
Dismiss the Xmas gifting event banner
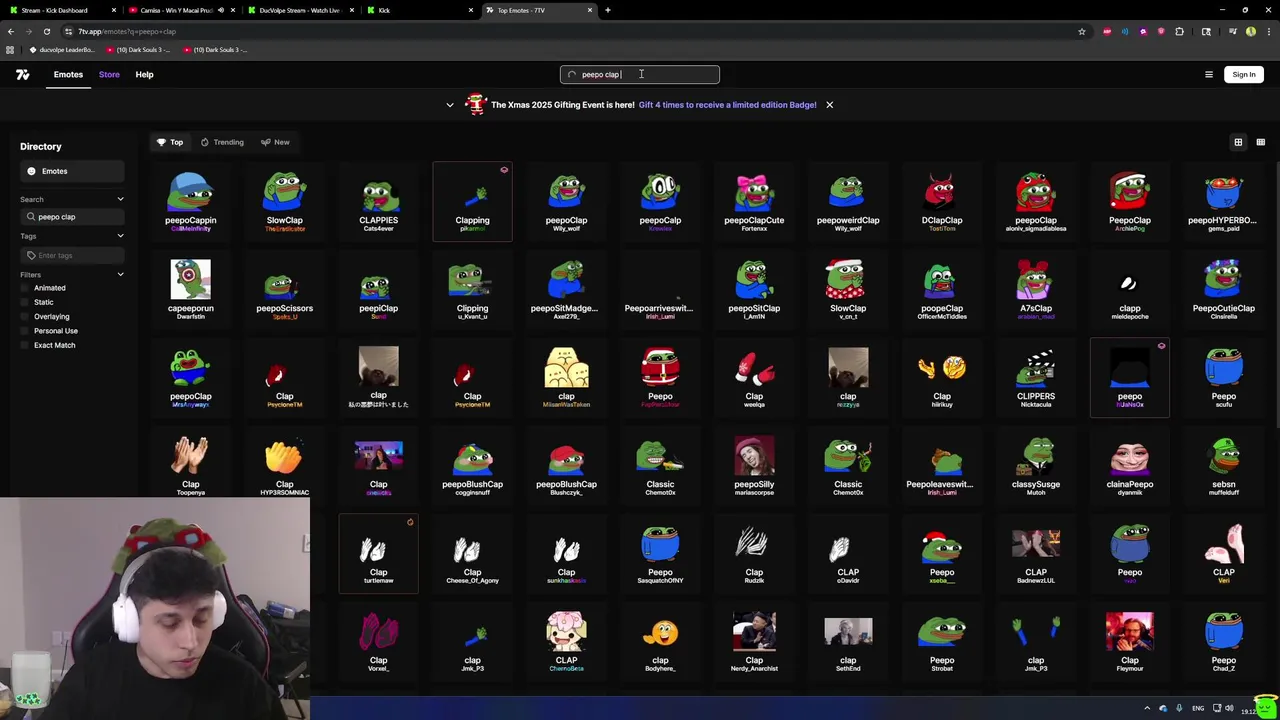tap(829, 105)
